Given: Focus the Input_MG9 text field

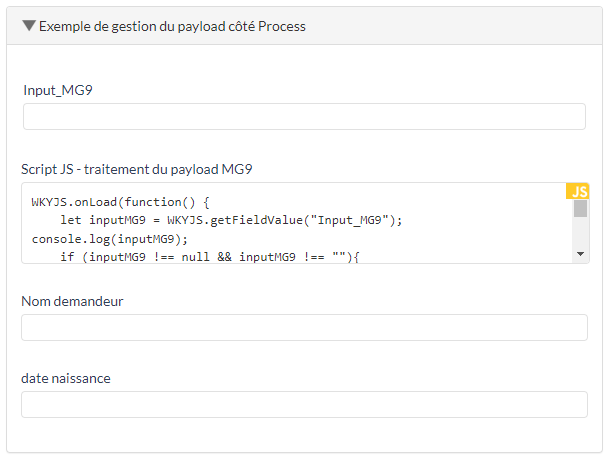Looking at the screenshot, I should tap(304, 117).
